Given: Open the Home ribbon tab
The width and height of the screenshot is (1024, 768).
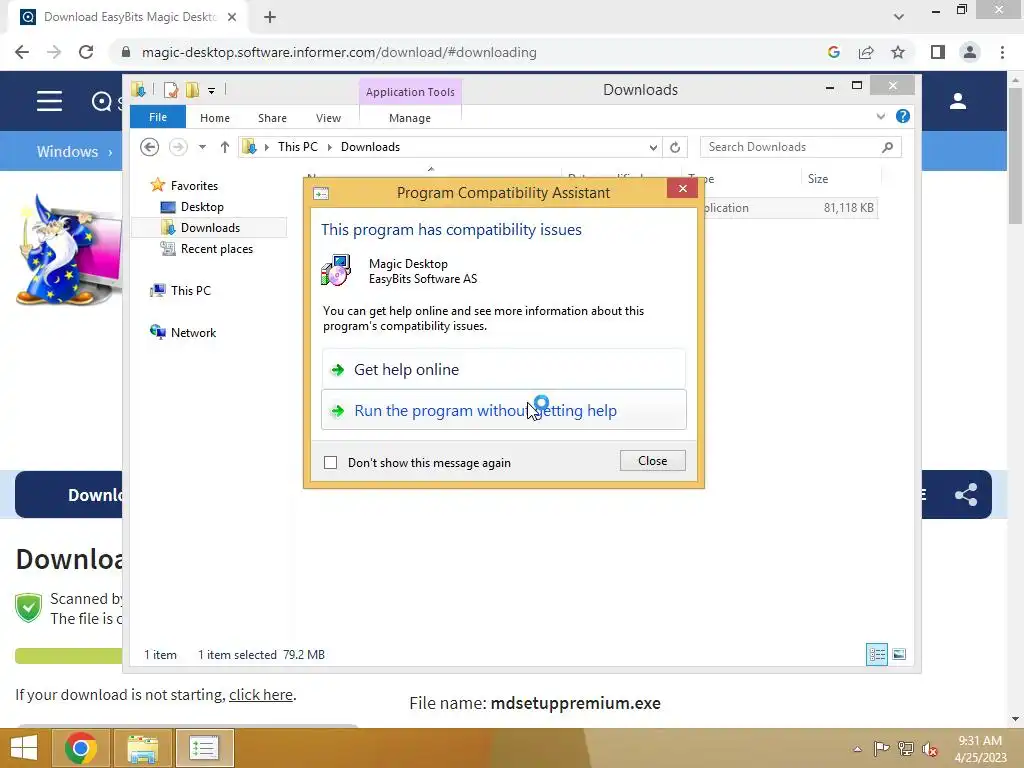Looking at the screenshot, I should tap(215, 118).
